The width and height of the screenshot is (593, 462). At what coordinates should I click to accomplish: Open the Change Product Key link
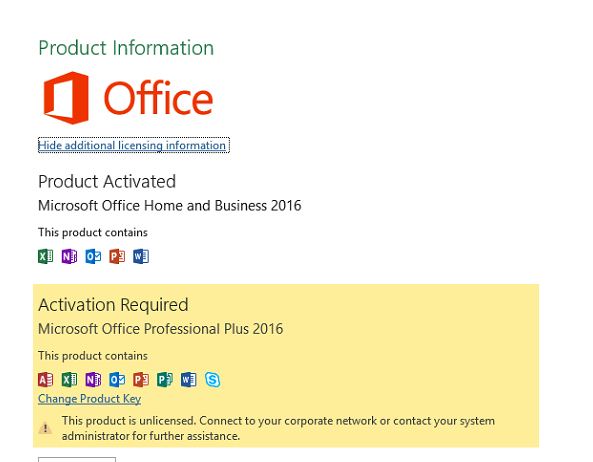[90, 399]
